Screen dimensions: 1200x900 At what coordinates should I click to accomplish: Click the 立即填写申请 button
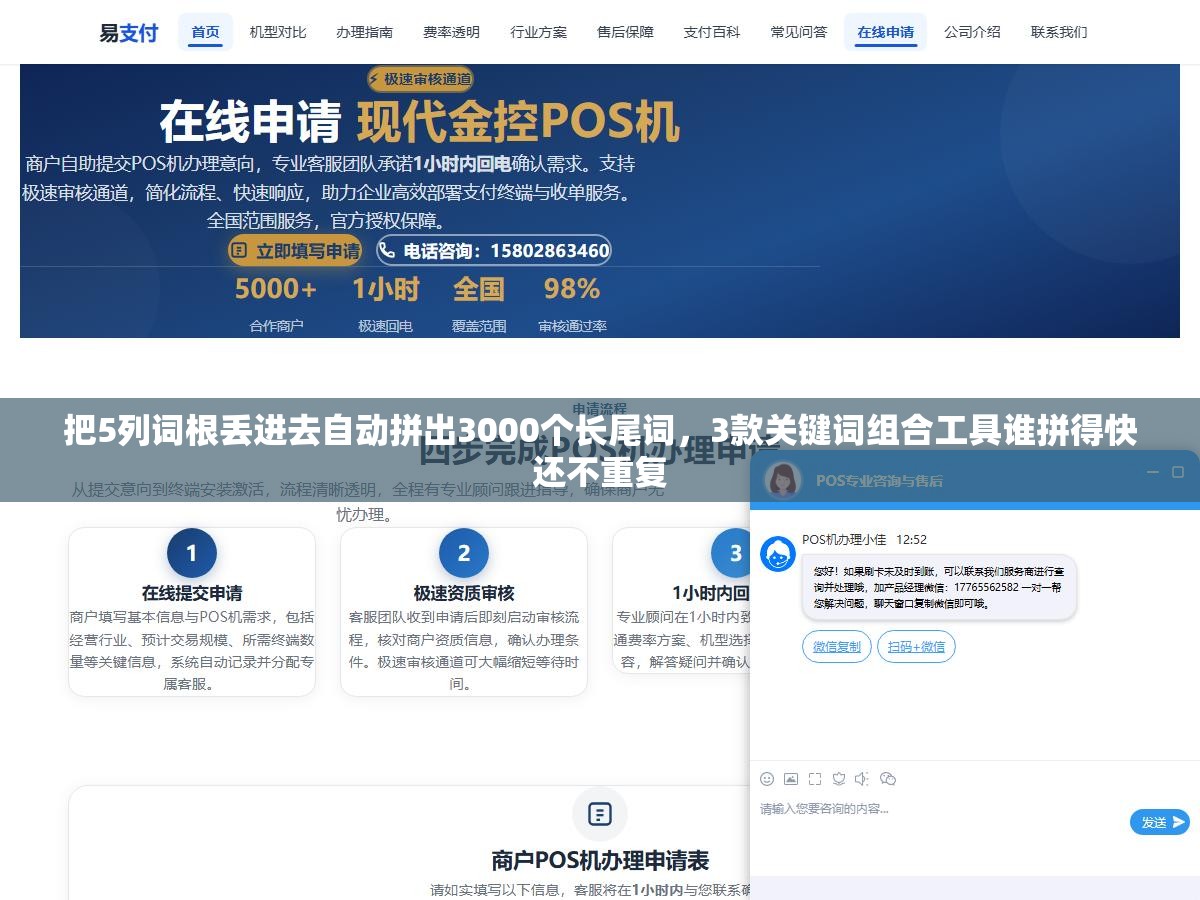[295, 251]
